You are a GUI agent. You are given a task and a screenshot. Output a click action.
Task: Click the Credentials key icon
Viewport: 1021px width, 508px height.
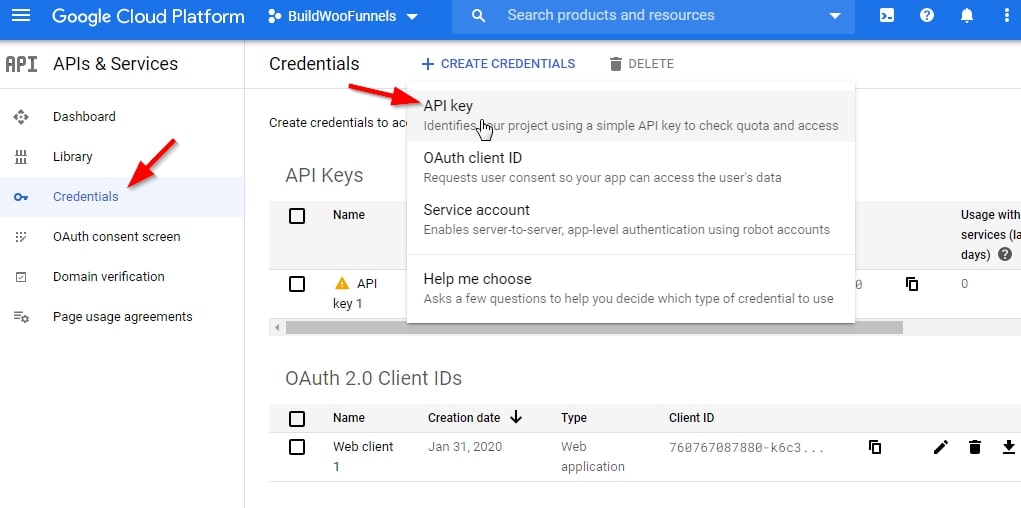point(21,197)
